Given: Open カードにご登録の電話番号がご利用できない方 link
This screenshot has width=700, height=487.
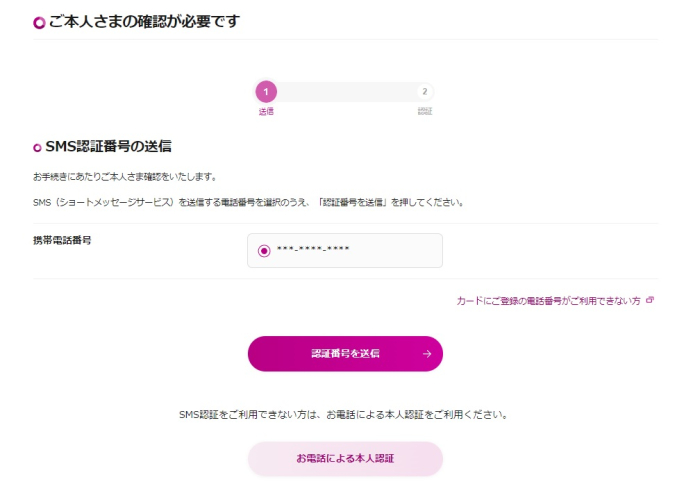Looking at the screenshot, I should (x=548, y=300).
